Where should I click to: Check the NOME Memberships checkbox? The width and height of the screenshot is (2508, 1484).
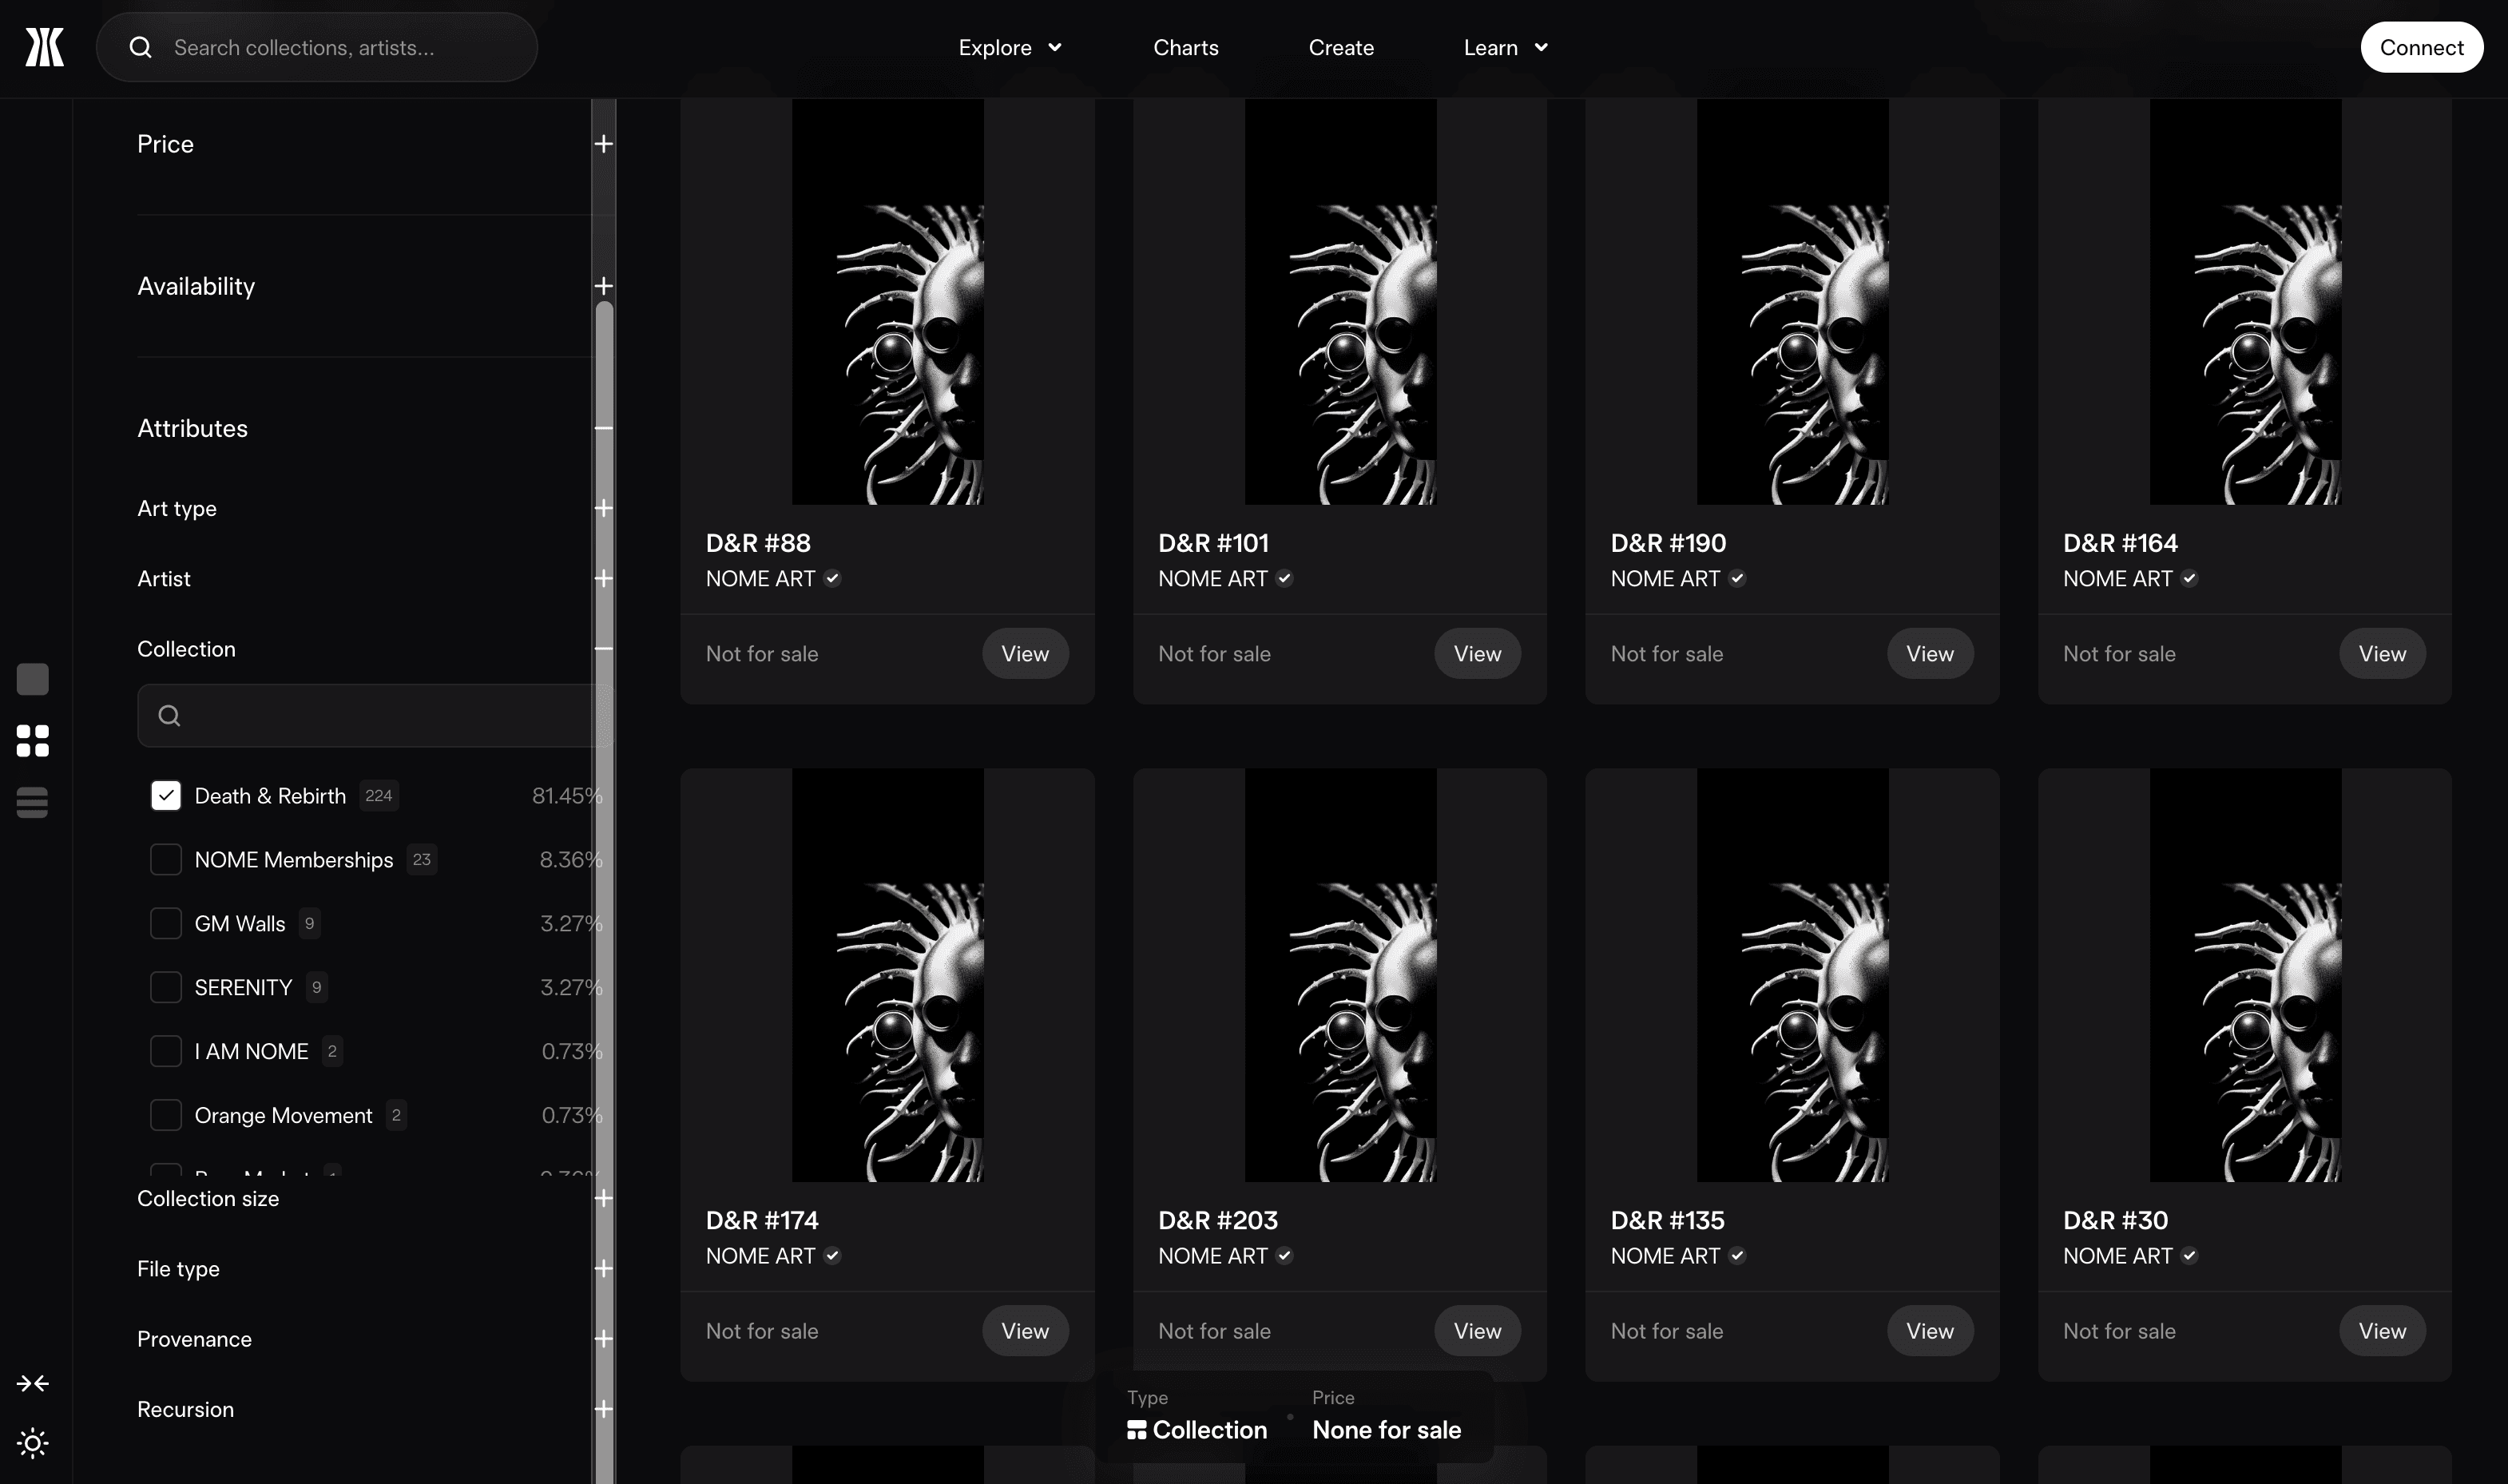(166, 860)
